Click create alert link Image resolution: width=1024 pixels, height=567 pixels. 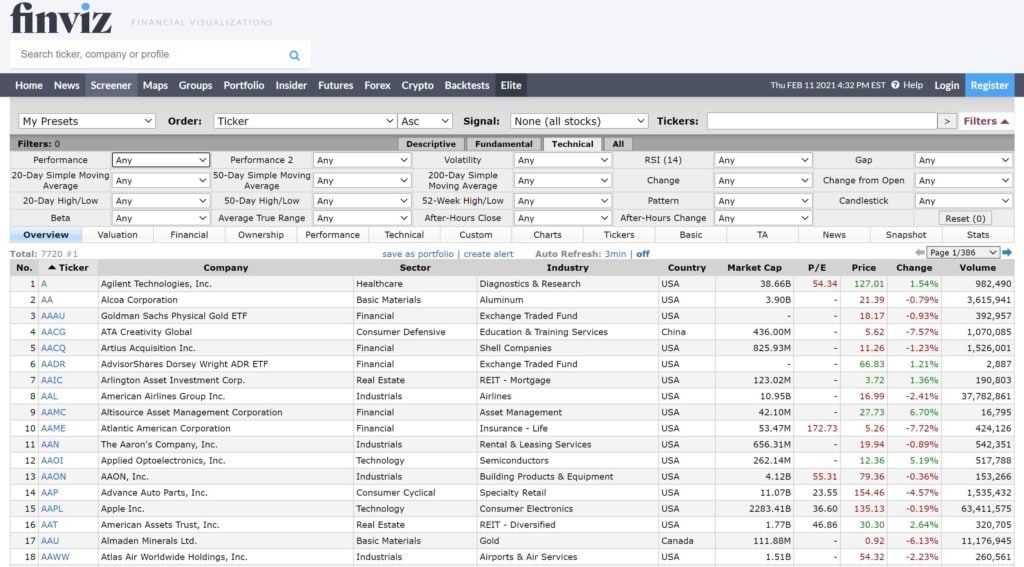click(488, 253)
